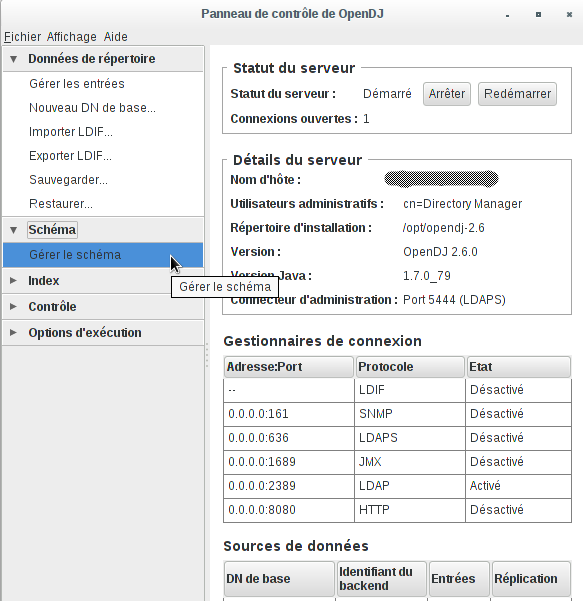Click the 1.7.0_79 Java version value
The height and width of the screenshot is (601, 583).
[x=427, y=276]
